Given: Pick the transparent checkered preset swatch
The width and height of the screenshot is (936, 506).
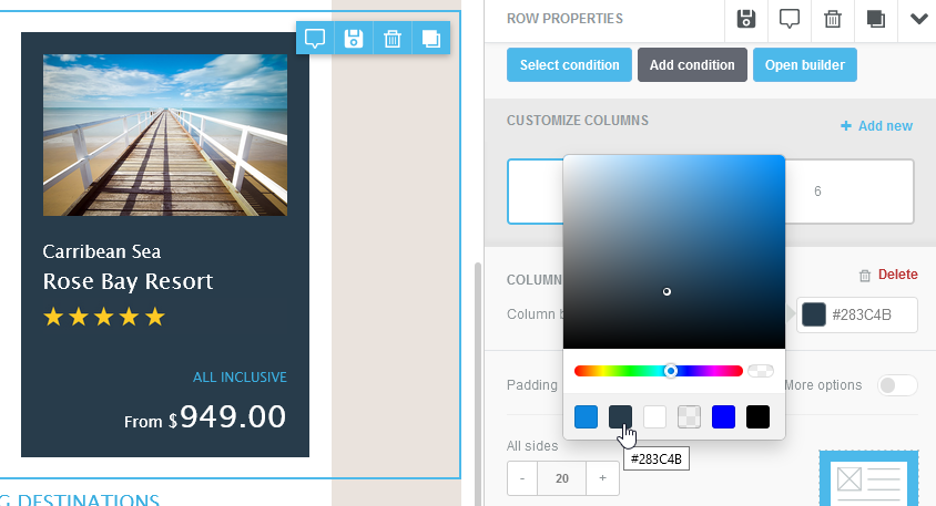Looking at the screenshot, I should [x=689, y=417].
